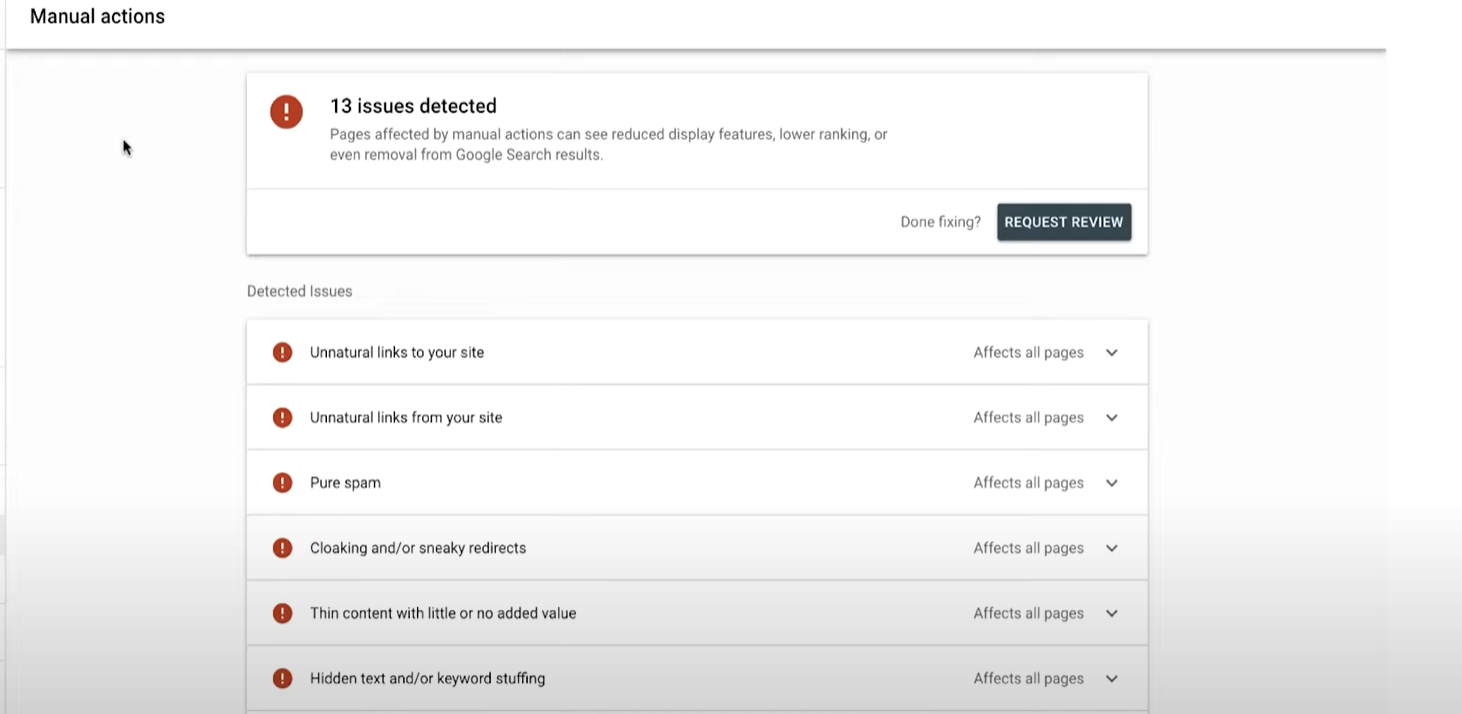This screenshot has width=1462, height=714.
Task: Click the Manual actions page heading
Action: point(97,16)
